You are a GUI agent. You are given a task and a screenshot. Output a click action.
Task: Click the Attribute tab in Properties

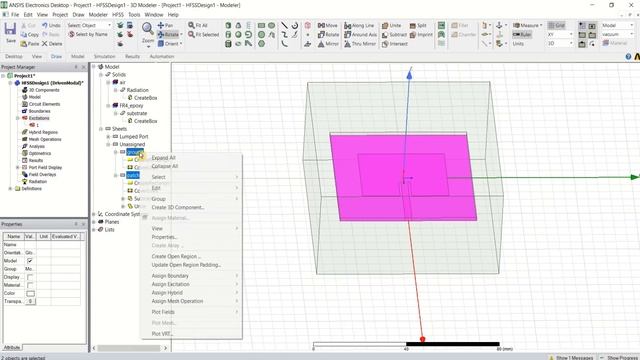pyautogui.click(x=11, y=347)
